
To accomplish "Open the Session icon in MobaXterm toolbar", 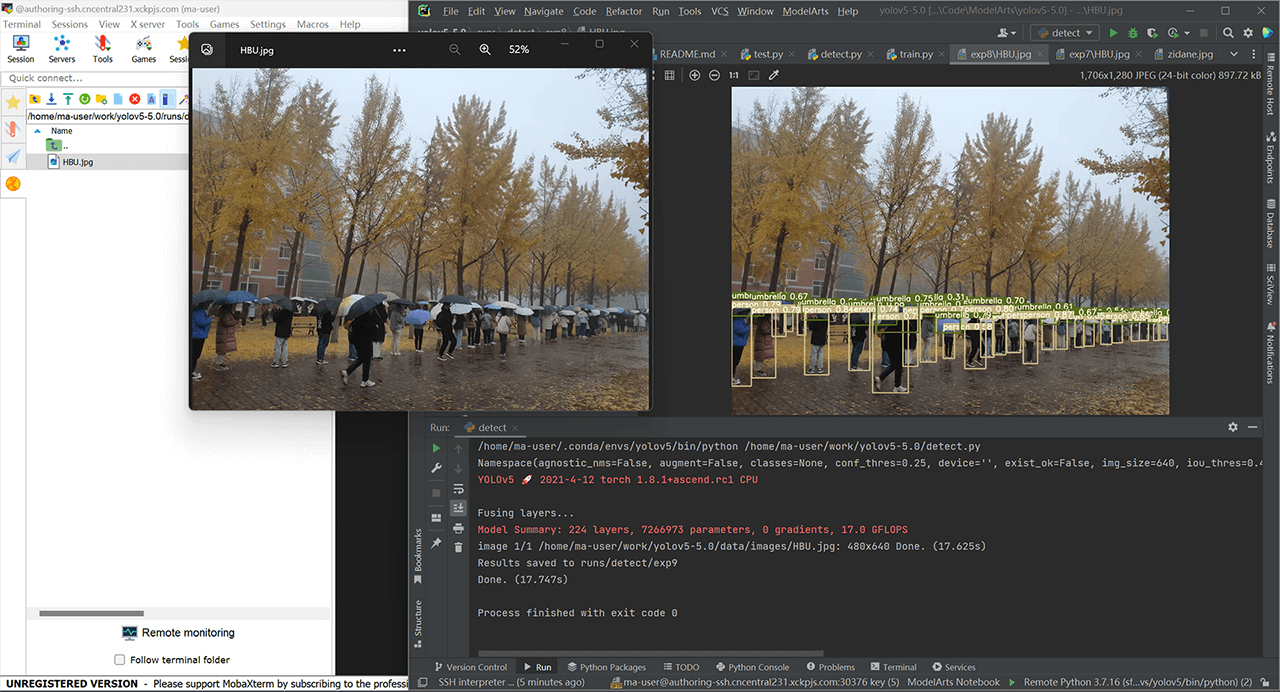I will (20, 48).
